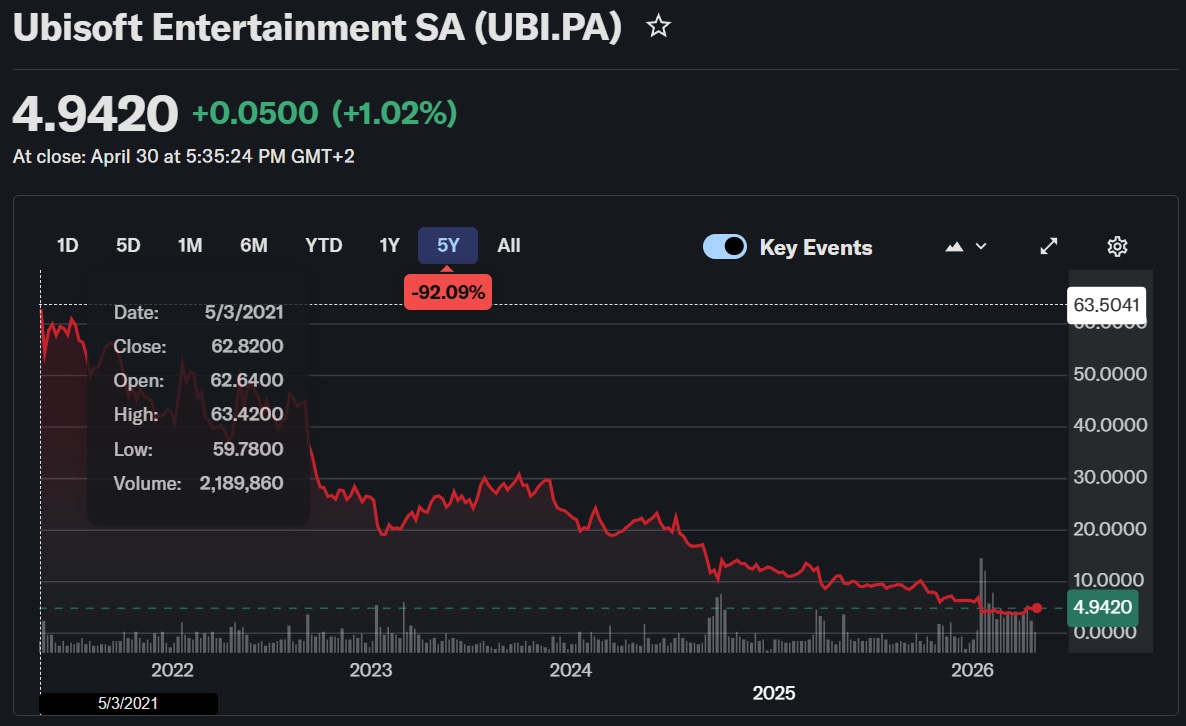The width and height of the screenshot is (1186, 726).
Task: Select the 1D time range
Action: click(67, 246)
